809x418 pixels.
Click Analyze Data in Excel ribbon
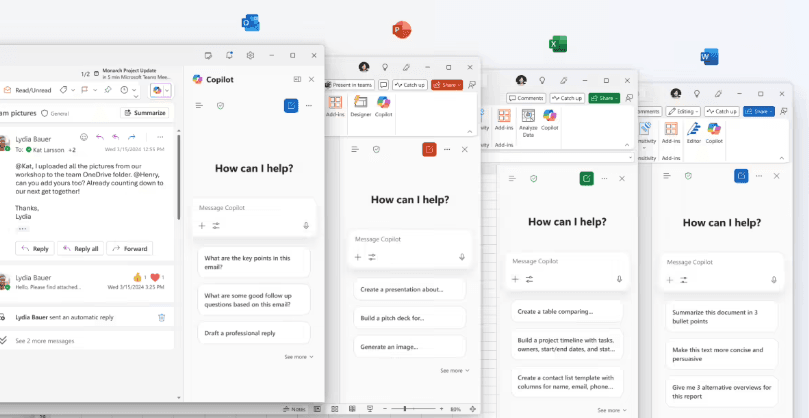528,123
